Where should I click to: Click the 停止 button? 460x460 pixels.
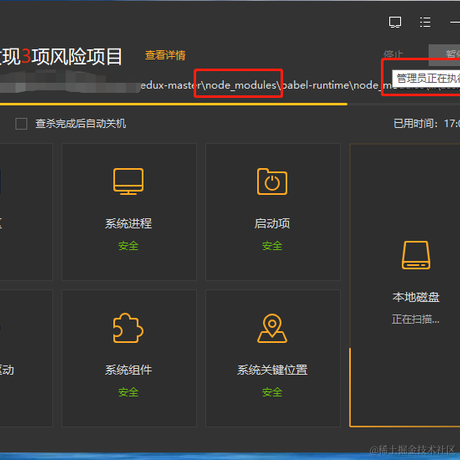393,54
